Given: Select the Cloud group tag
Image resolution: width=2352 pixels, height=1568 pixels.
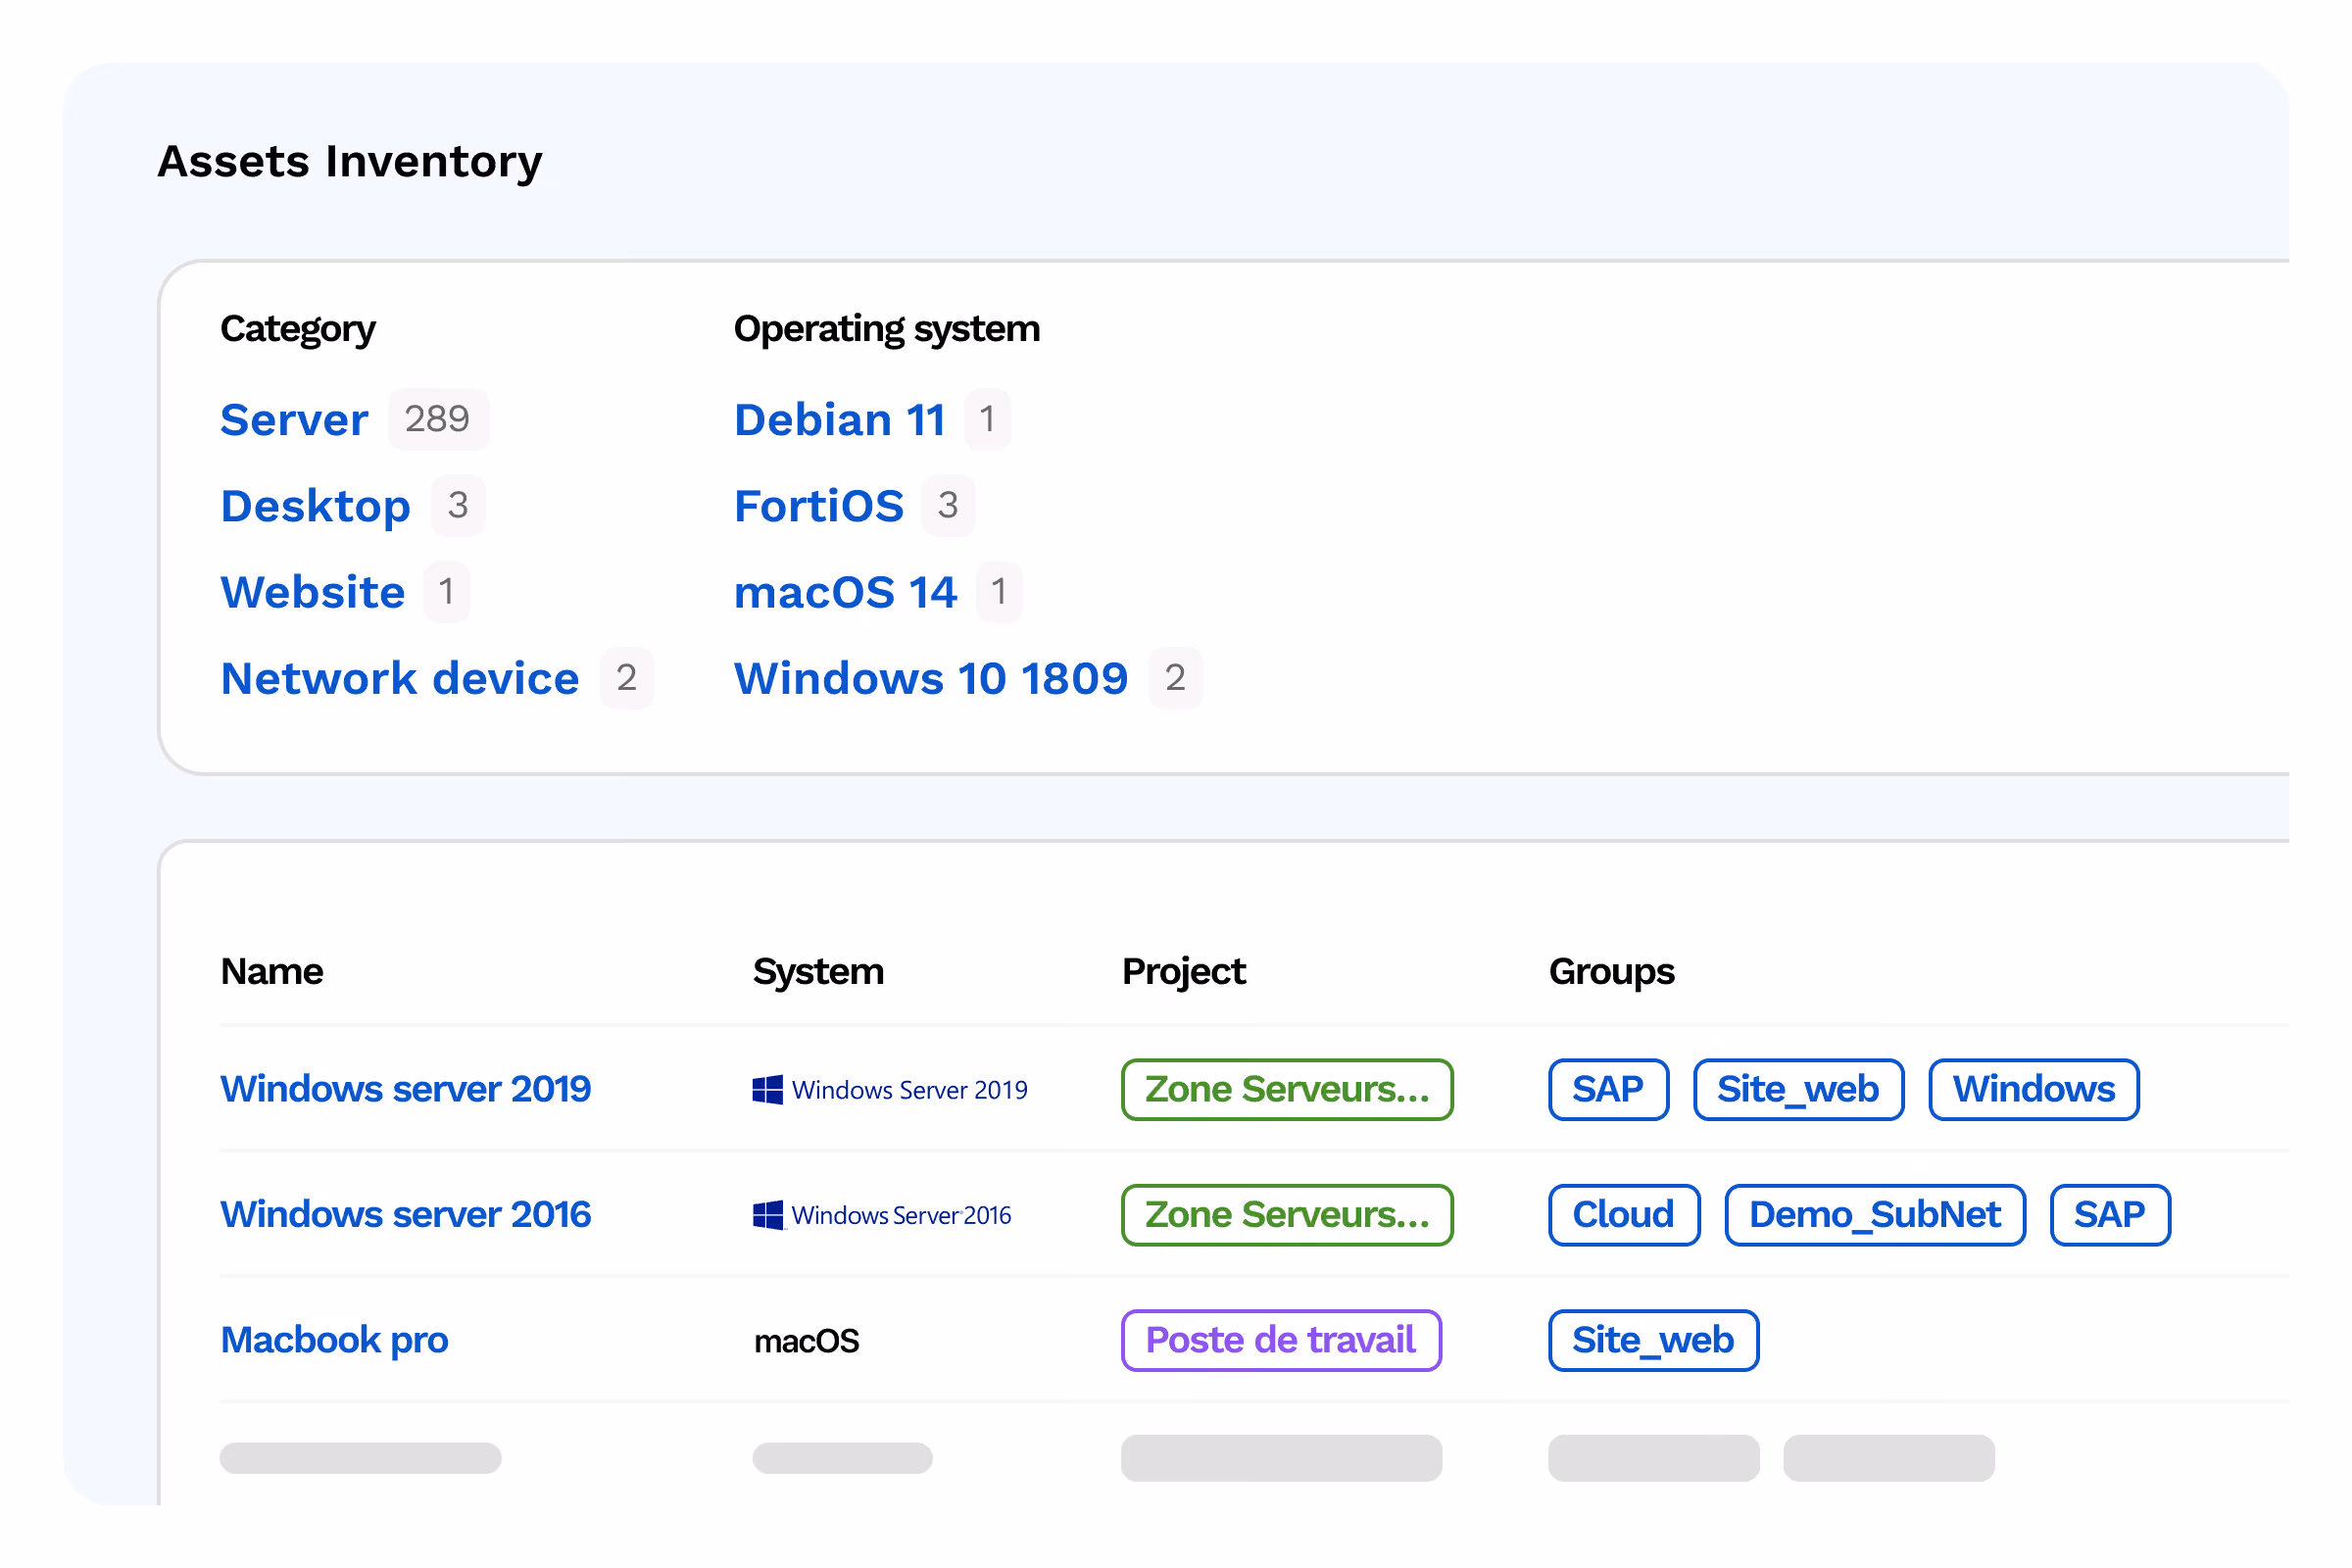Looking at the screenshot, I should pyautogui.click(x=1623, y=1215).
